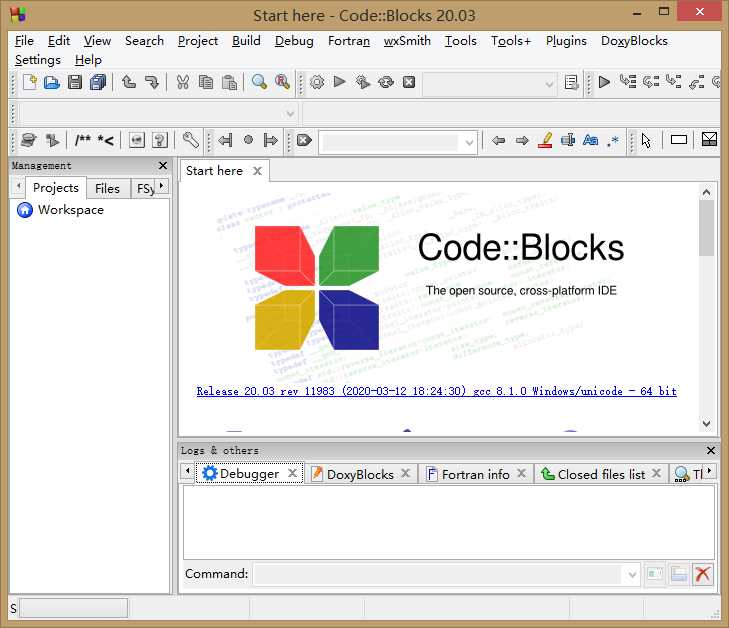Select the Projects tab
729x628 pixels.
[56, 187]
